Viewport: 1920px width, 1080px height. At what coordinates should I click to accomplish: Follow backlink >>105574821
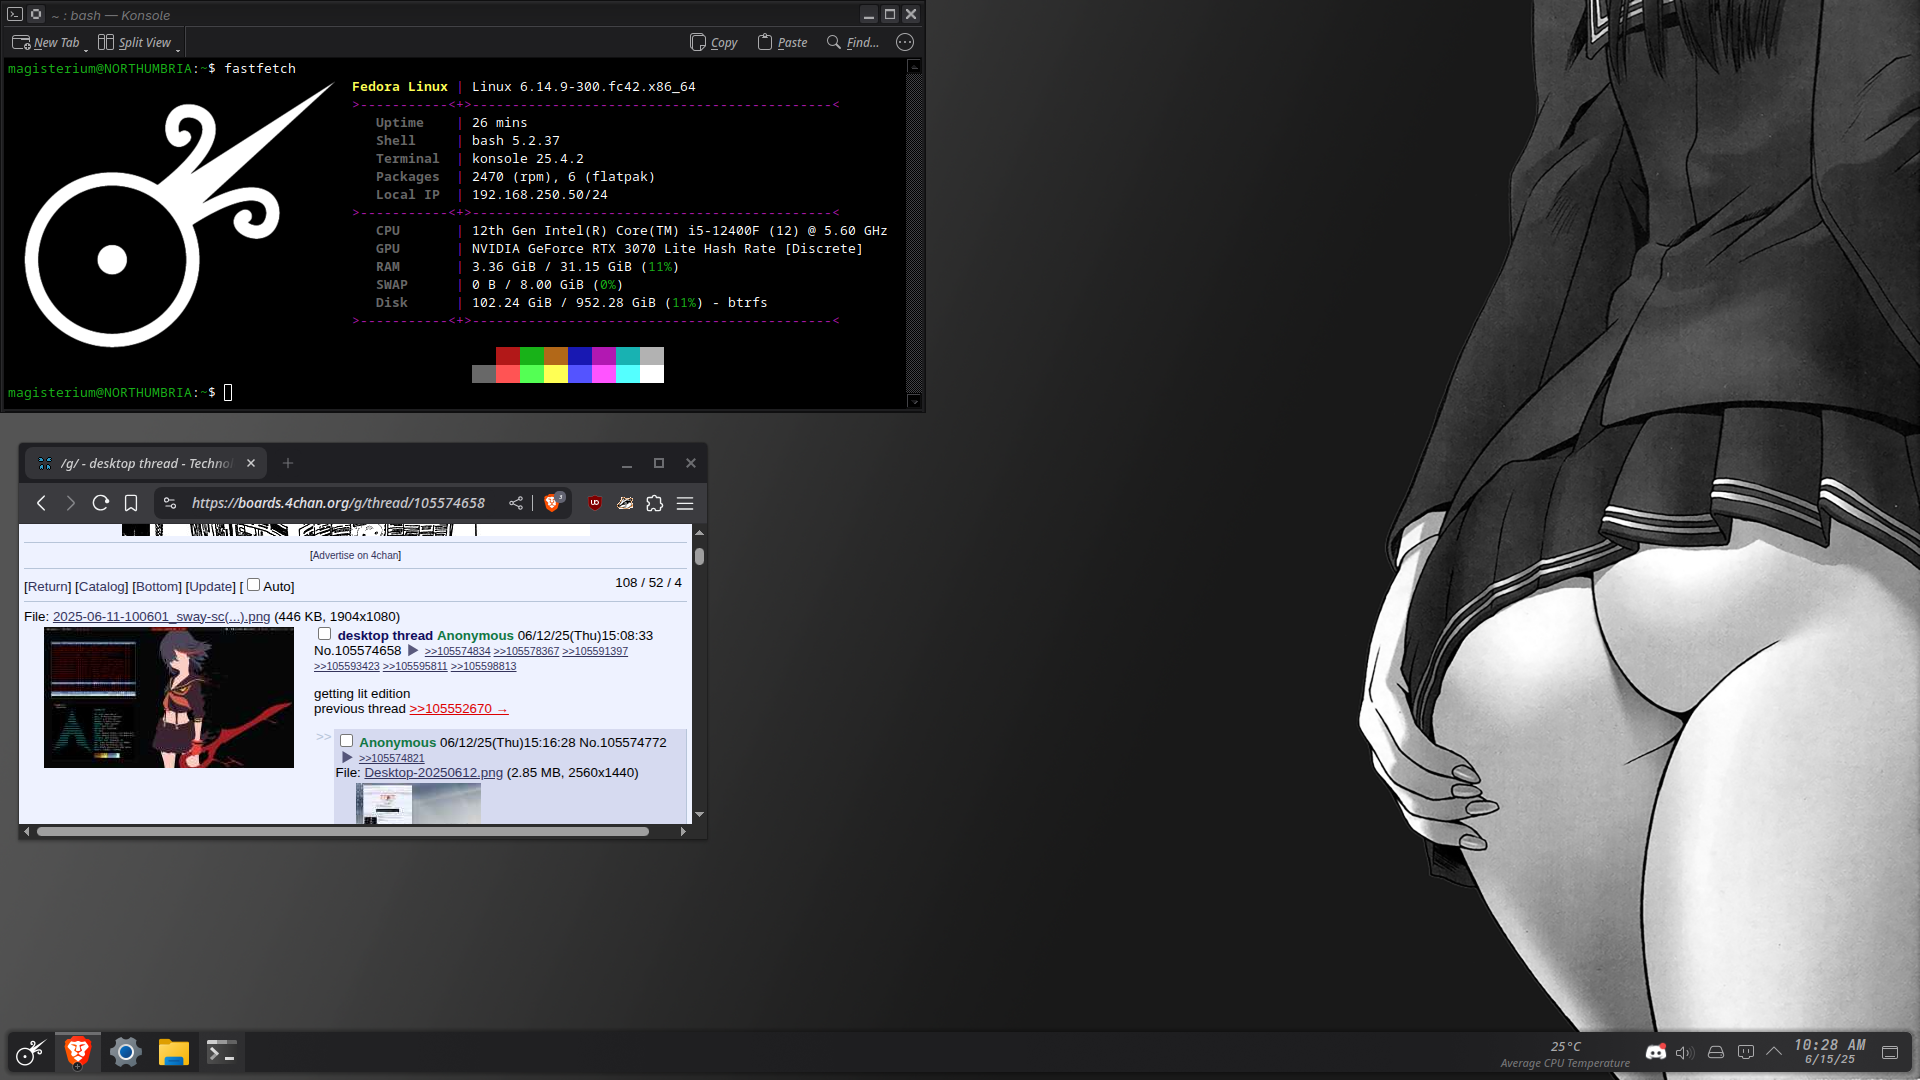392,758
